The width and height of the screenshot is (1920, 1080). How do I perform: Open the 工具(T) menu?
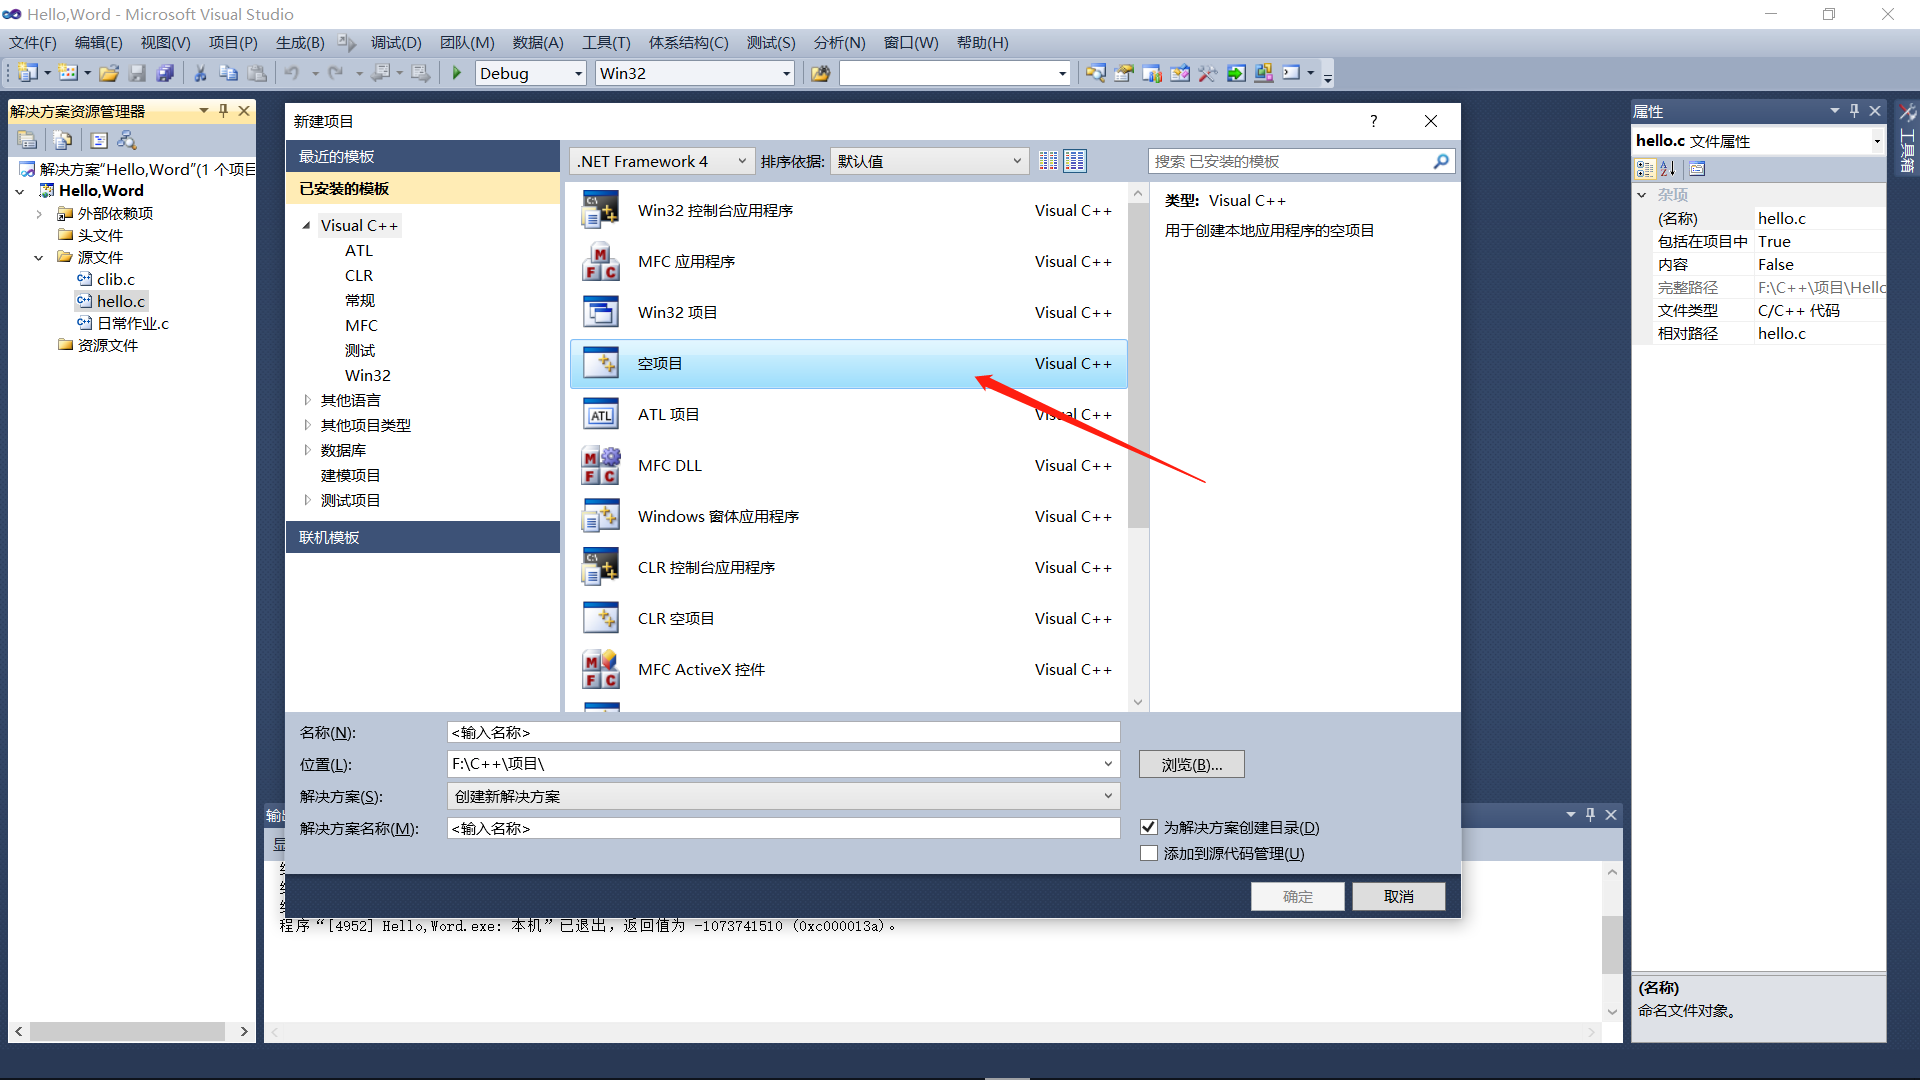pyautogui.click(x=606, y=43)
